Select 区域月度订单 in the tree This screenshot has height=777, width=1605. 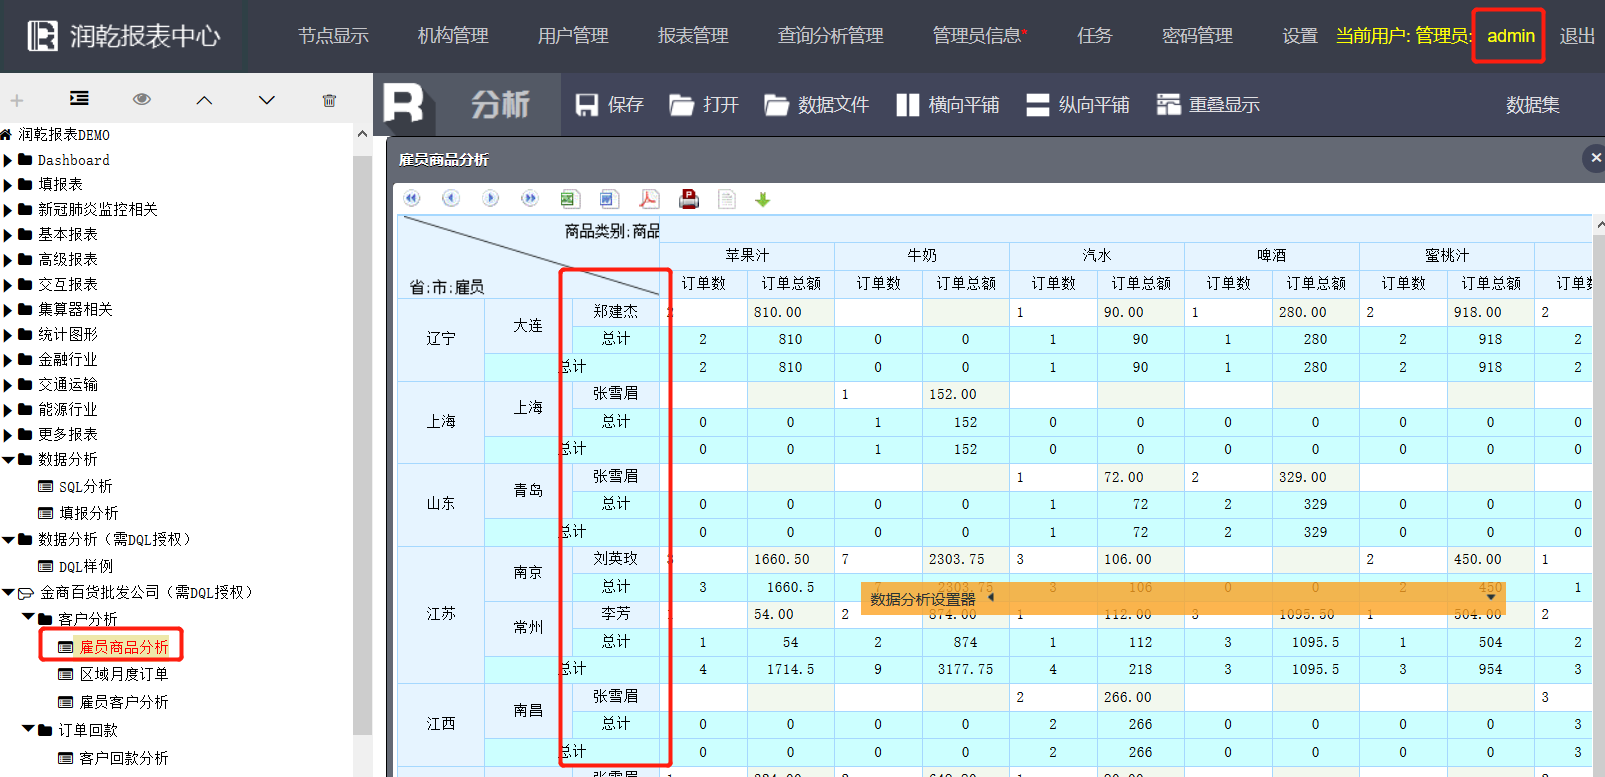pyautogui.click(x=123, y=675)
